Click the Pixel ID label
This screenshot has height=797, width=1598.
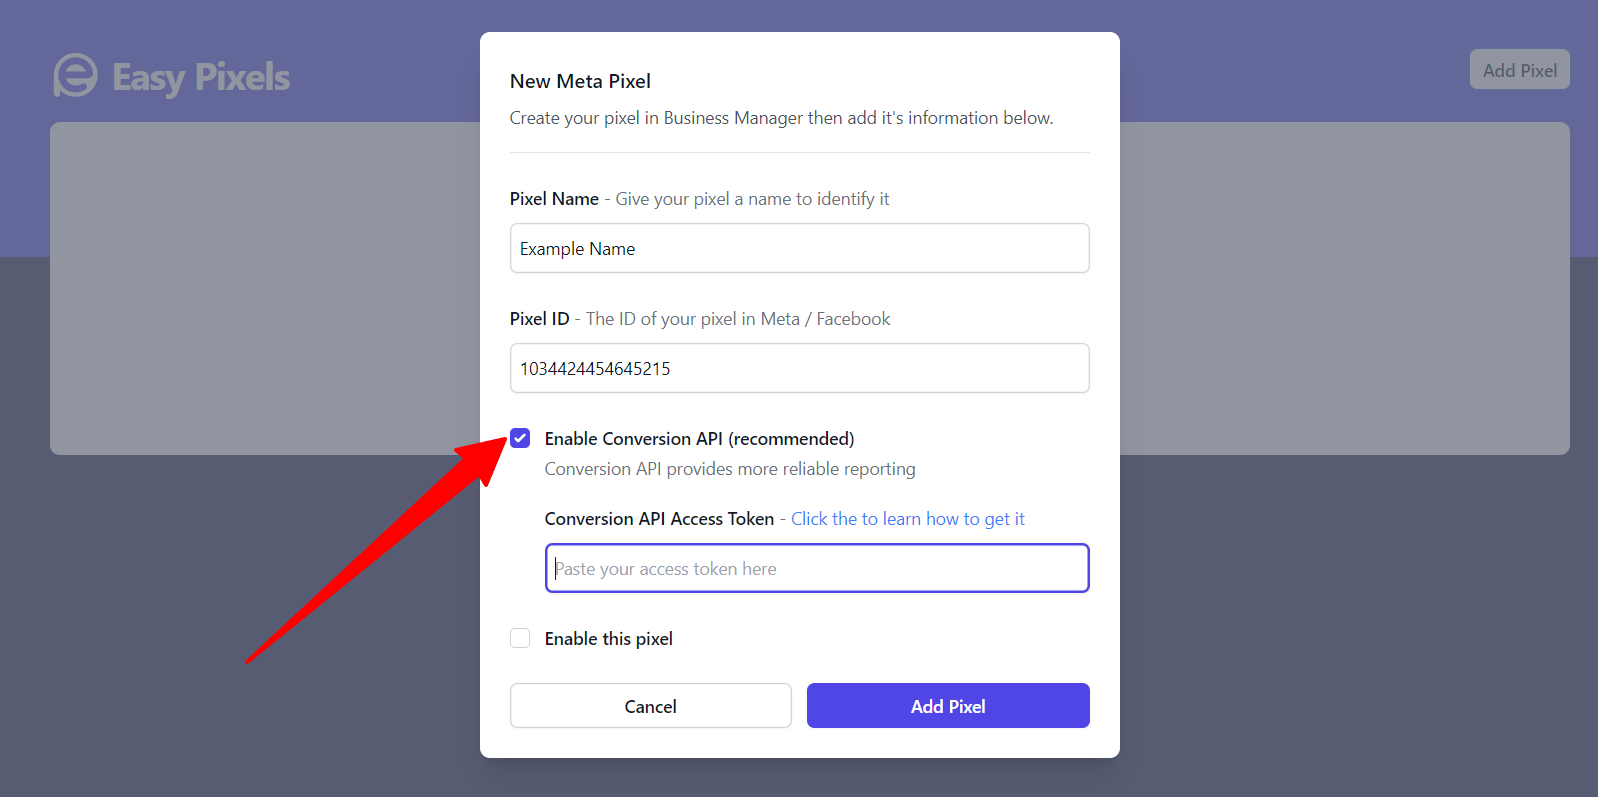539,318
